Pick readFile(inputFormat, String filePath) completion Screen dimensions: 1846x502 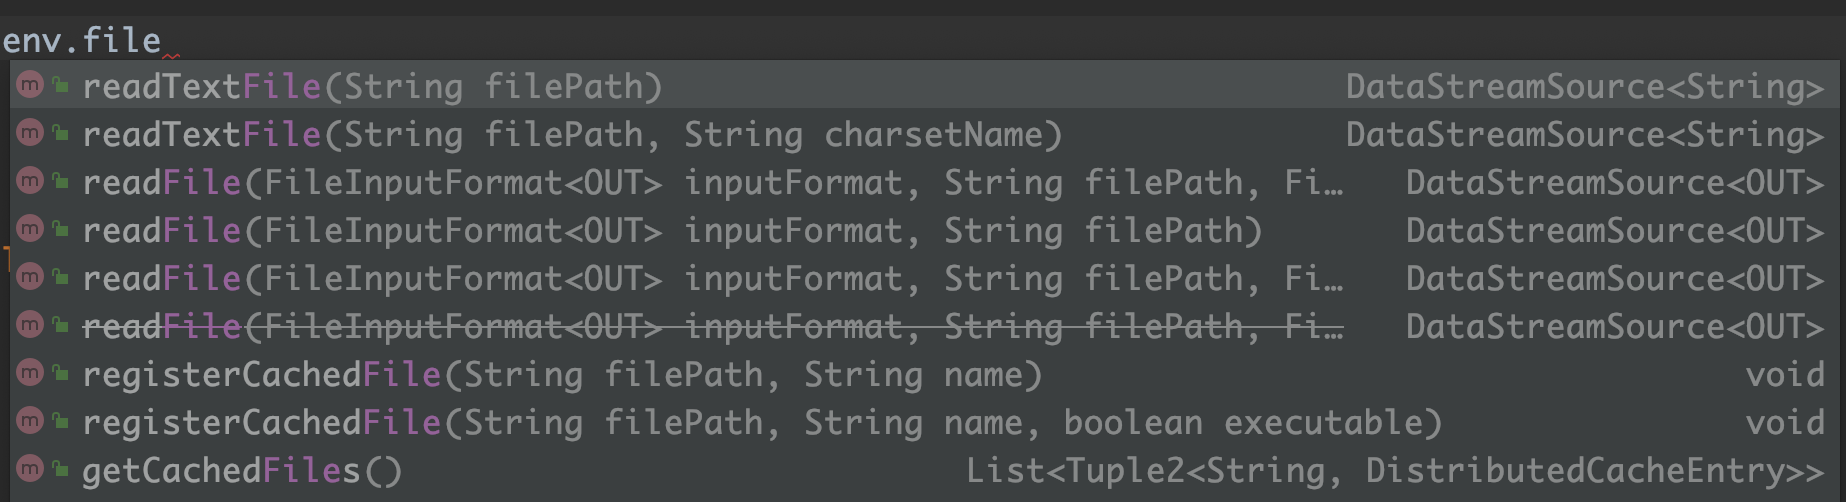coord(672,231)
